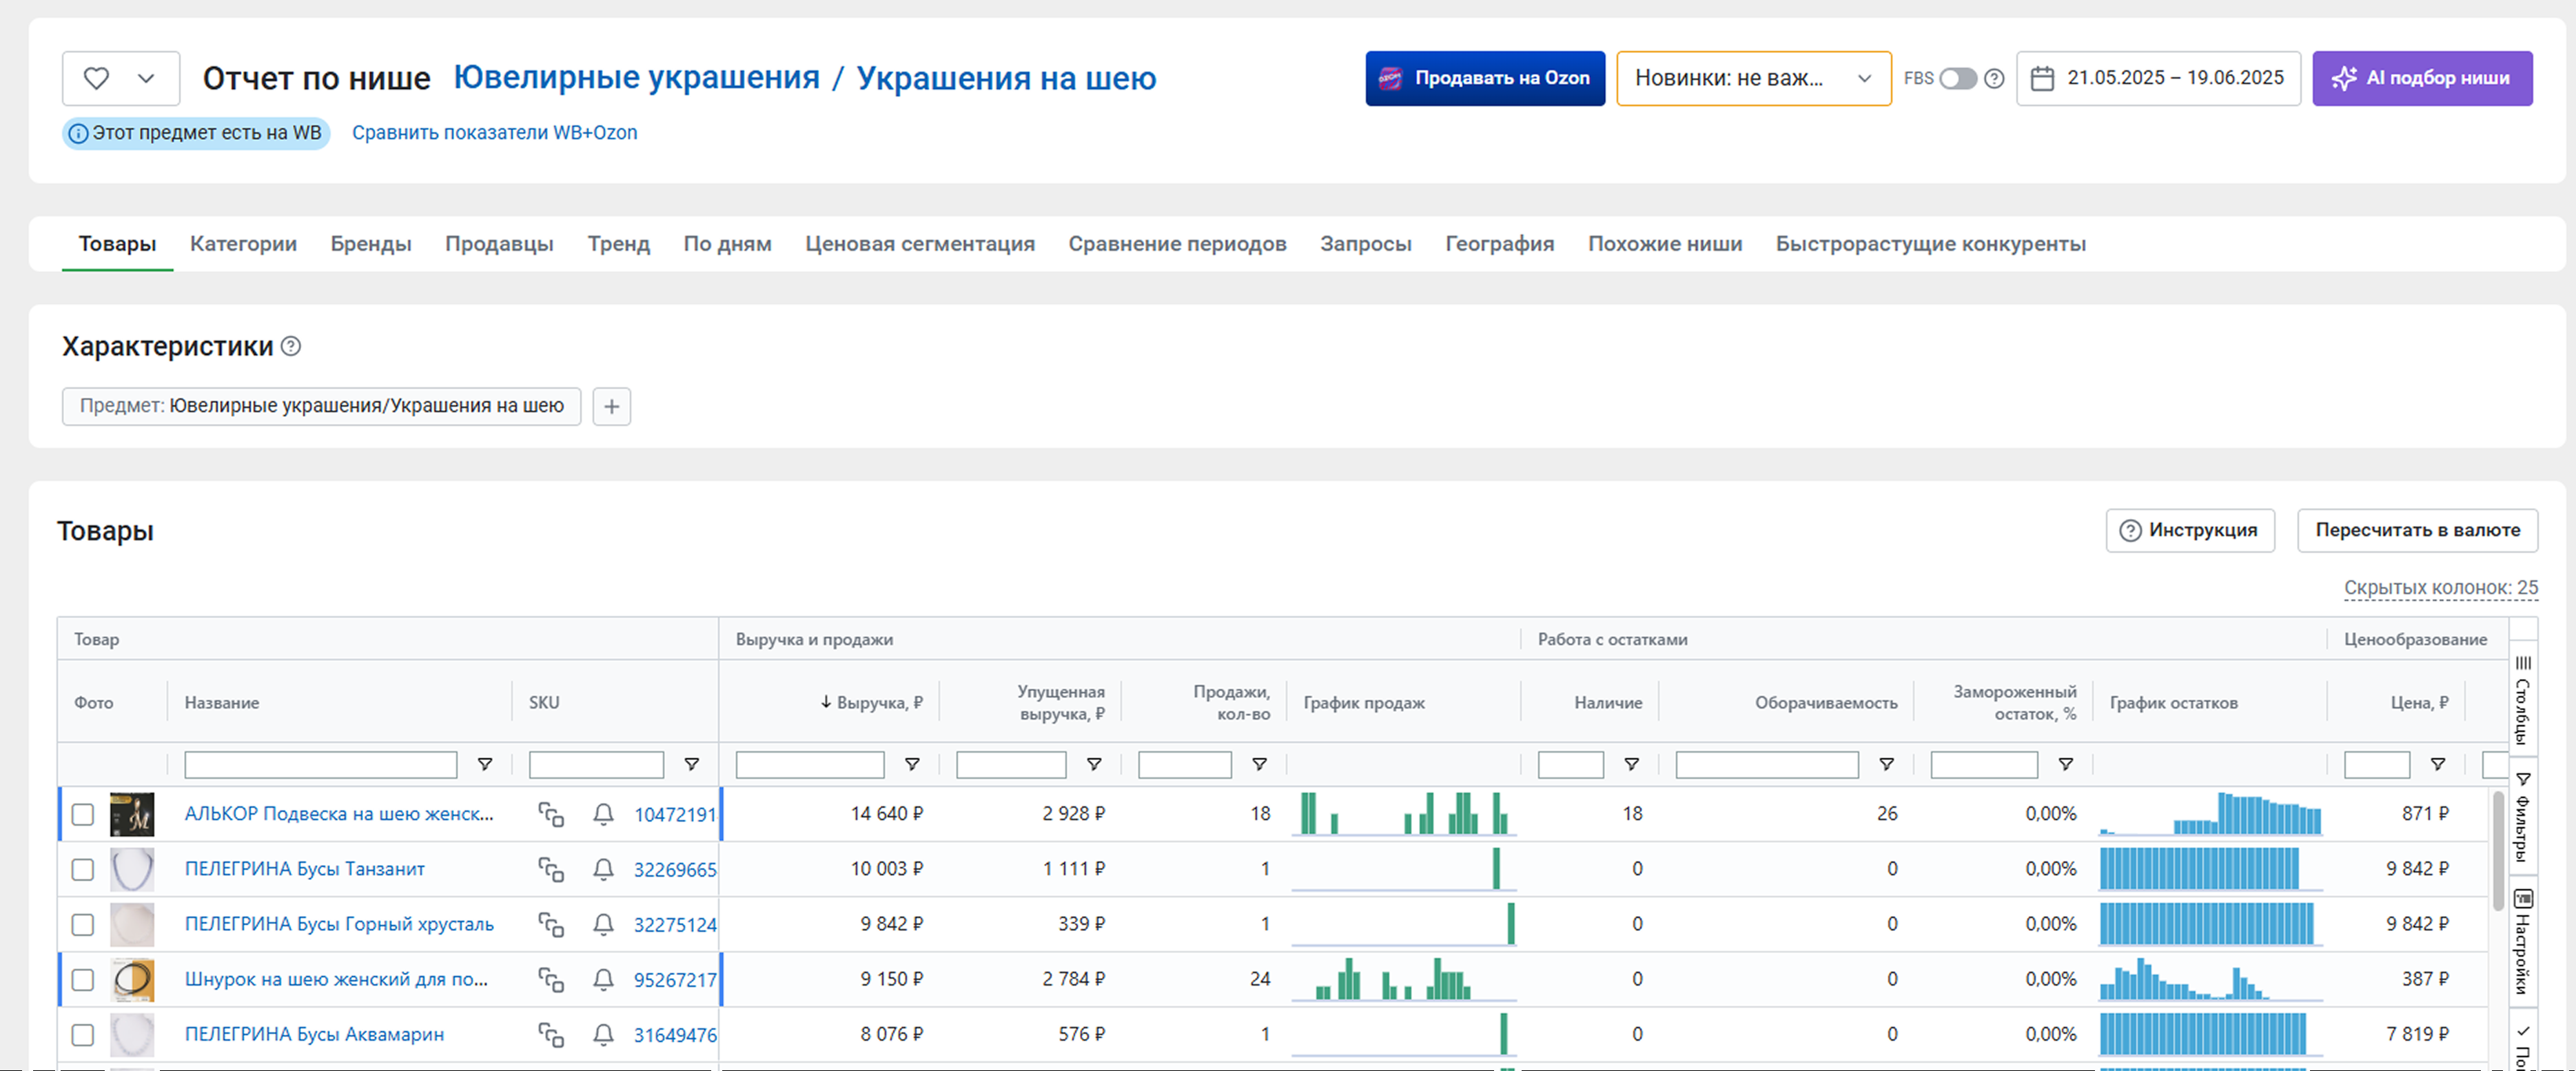This screenshot has height=1071, width=2576.
Task: Focus the SKU filter input
Action: [x=596, y=765]
